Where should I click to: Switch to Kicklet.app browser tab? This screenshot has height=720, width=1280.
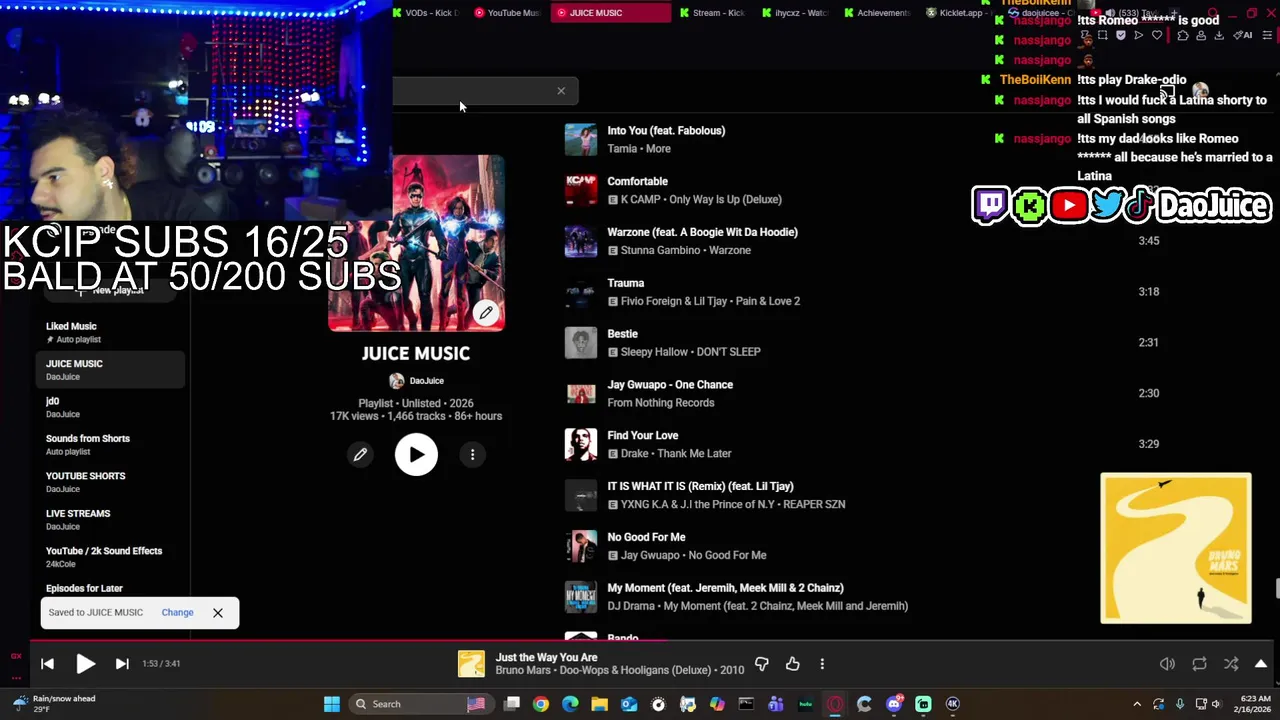958,13
